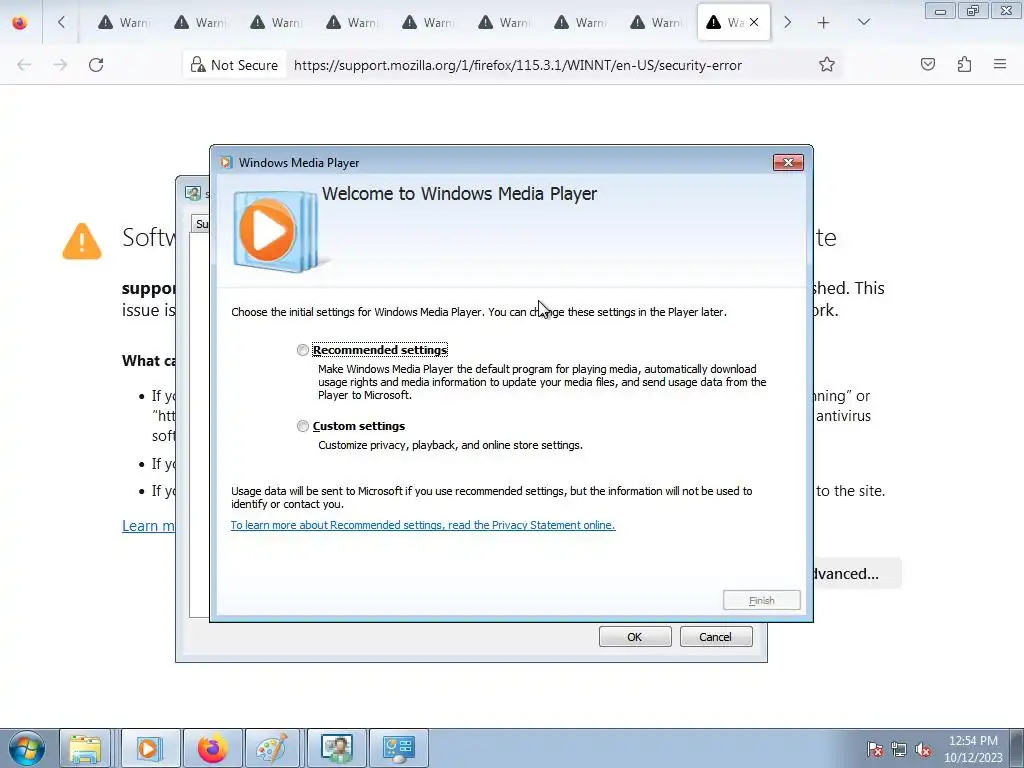Click the network tray icon
This screenshot has height=768, width=1024.
click(x=899, y=749)
